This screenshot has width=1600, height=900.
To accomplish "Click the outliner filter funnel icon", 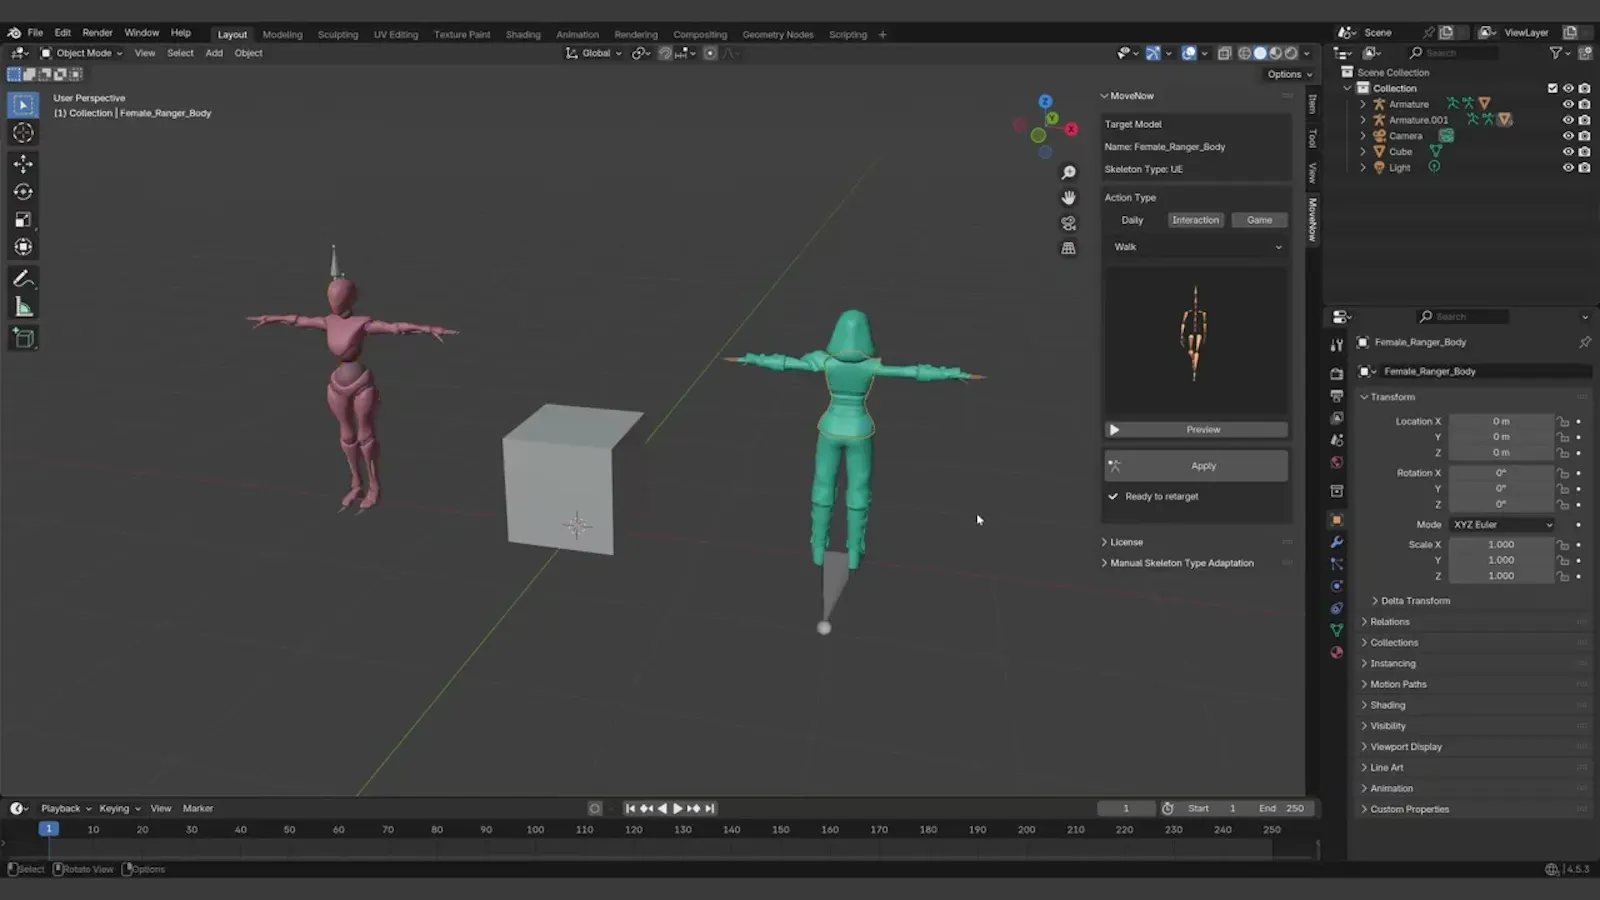I will [1556, 53].
